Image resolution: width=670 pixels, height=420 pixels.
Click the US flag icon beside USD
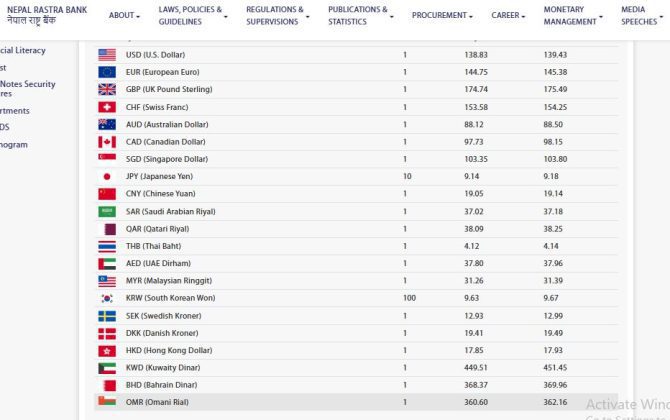pyautogui.click(x=107, y=55)
